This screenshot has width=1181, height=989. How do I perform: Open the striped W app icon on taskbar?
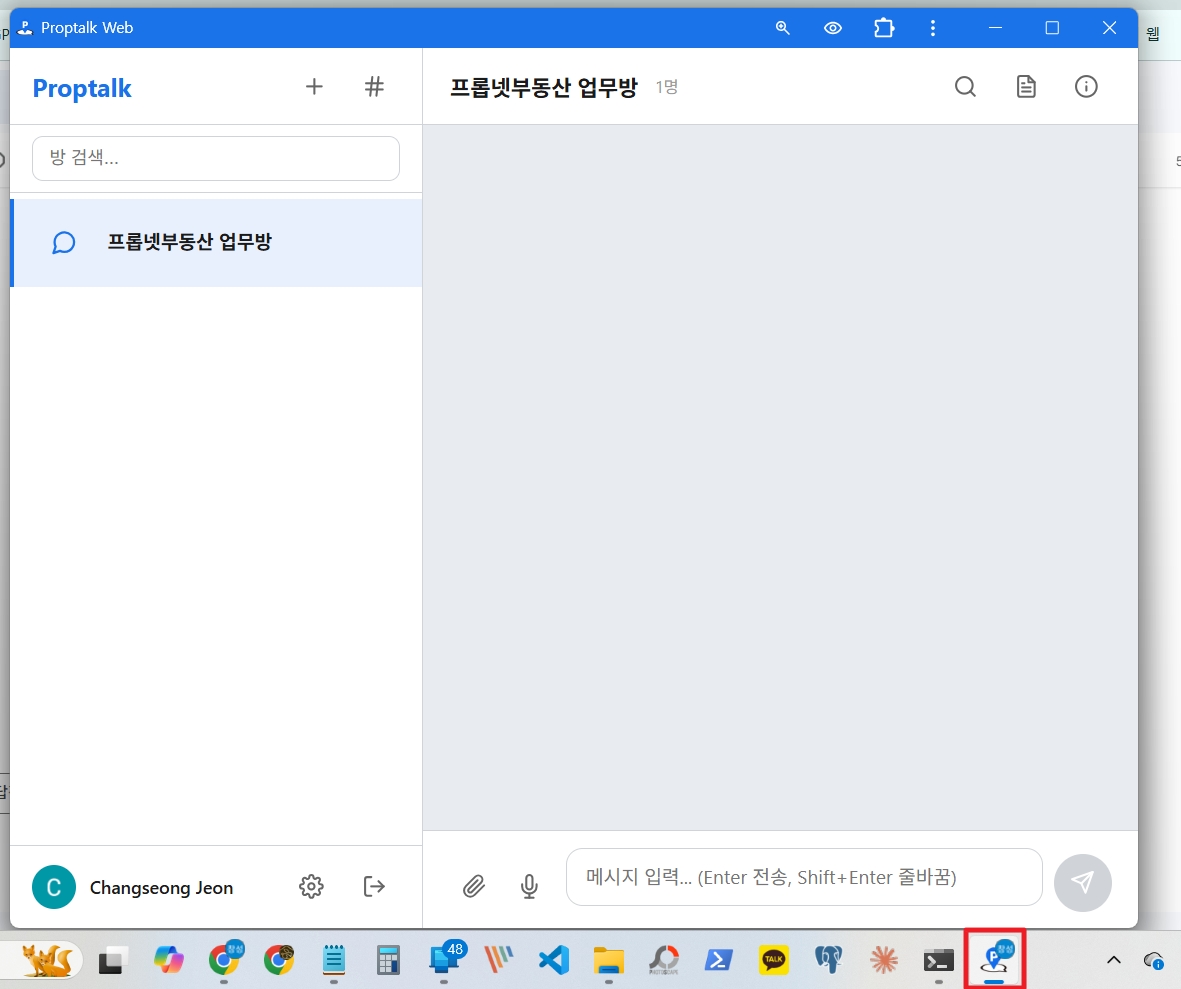tap(499, 960)
